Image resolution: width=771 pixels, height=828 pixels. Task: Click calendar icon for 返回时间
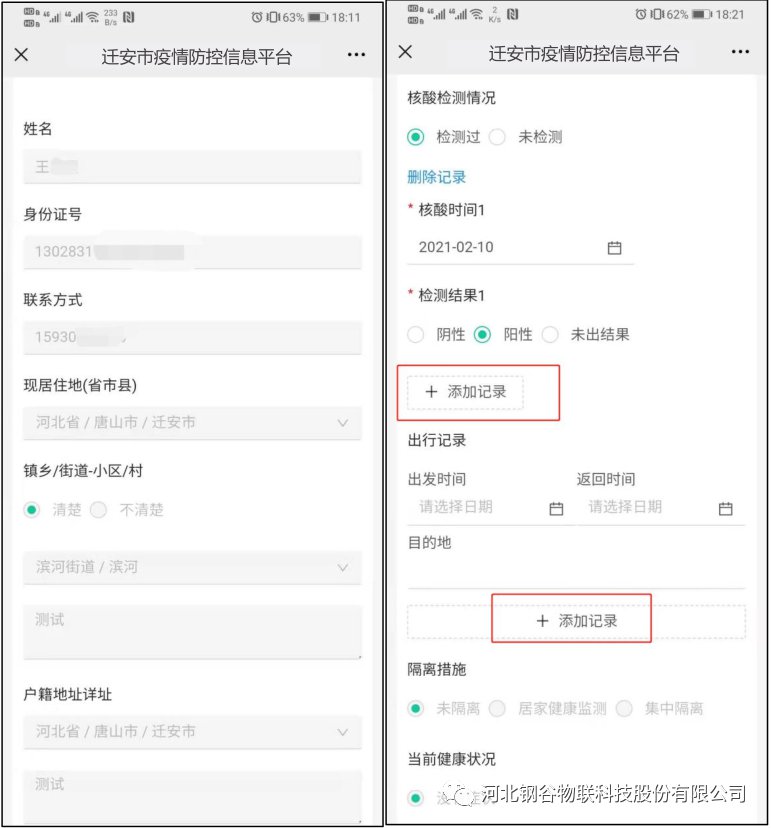tap(726, 509)
